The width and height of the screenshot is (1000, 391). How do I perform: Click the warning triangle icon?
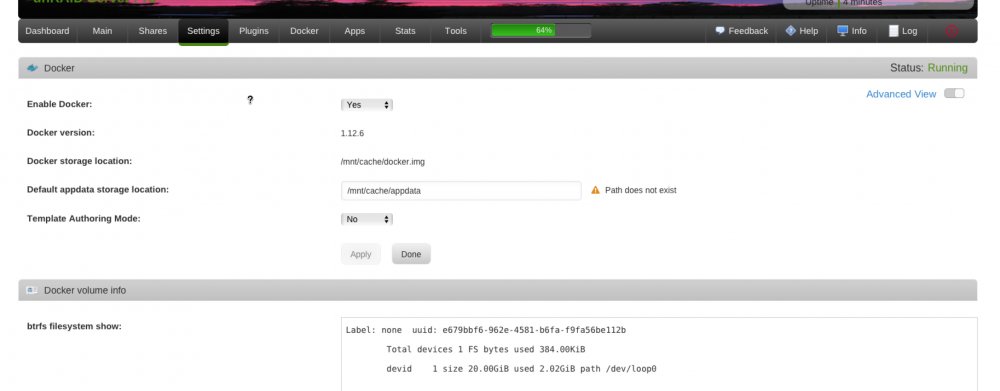coord(596,190)
